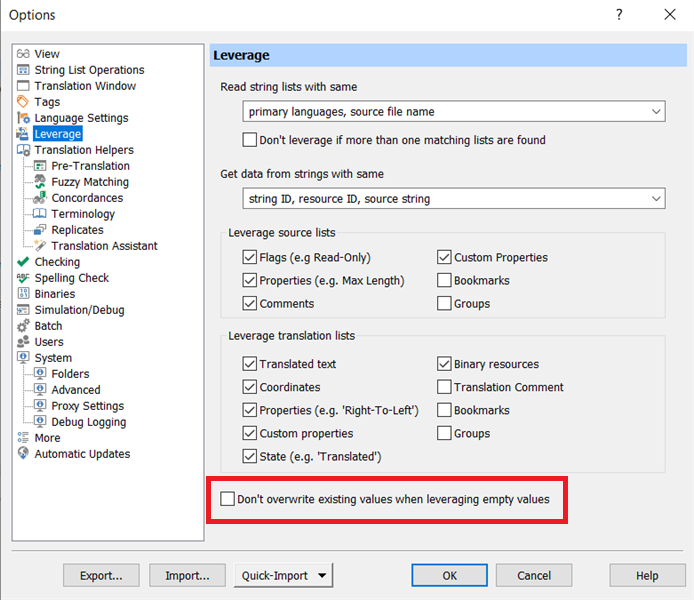This screenshot has width=694, height=600.
Task: Click the Users people icon
Action: (23, 342)
